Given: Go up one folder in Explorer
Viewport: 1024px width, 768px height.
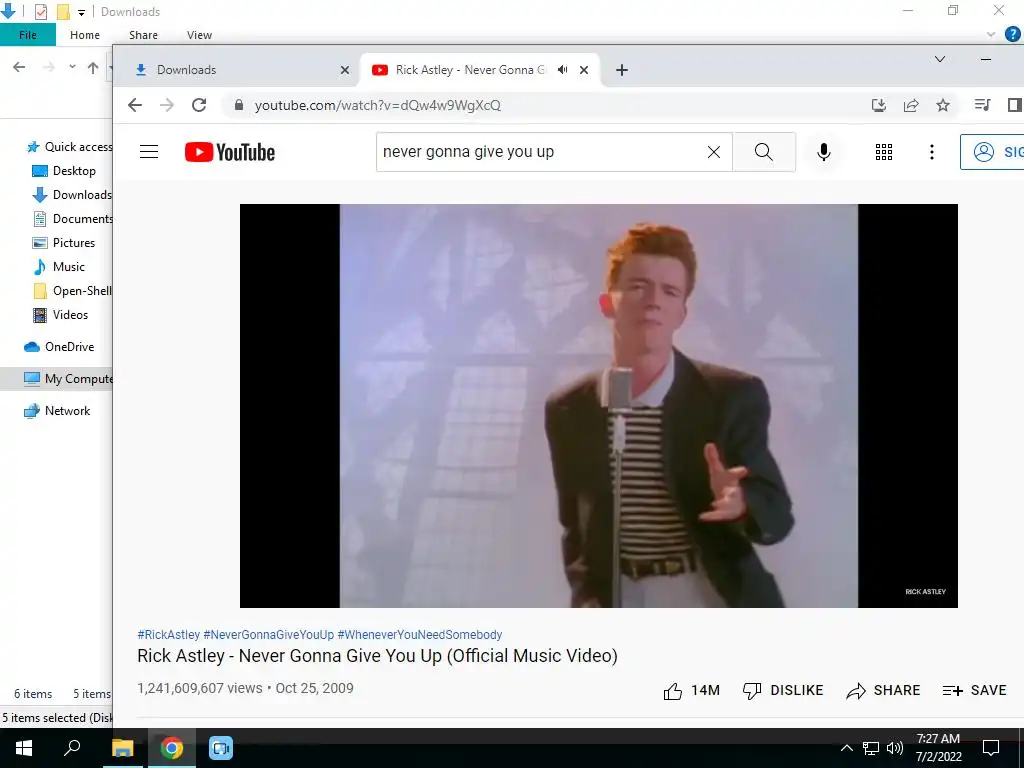Looking at the screenshot, I should pos(93,67).
